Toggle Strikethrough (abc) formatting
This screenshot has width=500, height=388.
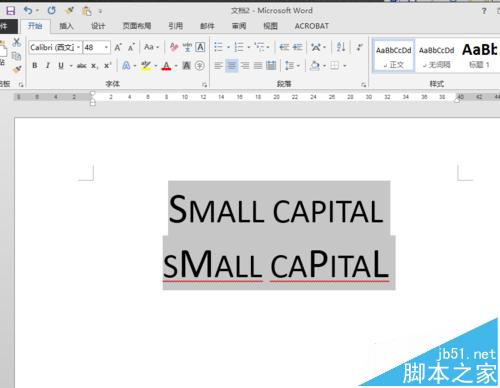click(x=82, y=66)
